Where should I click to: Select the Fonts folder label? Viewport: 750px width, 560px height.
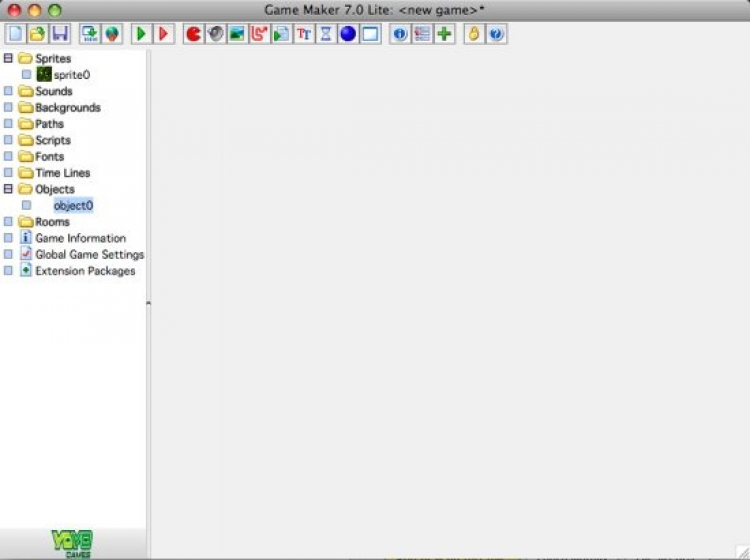[49, 156]
